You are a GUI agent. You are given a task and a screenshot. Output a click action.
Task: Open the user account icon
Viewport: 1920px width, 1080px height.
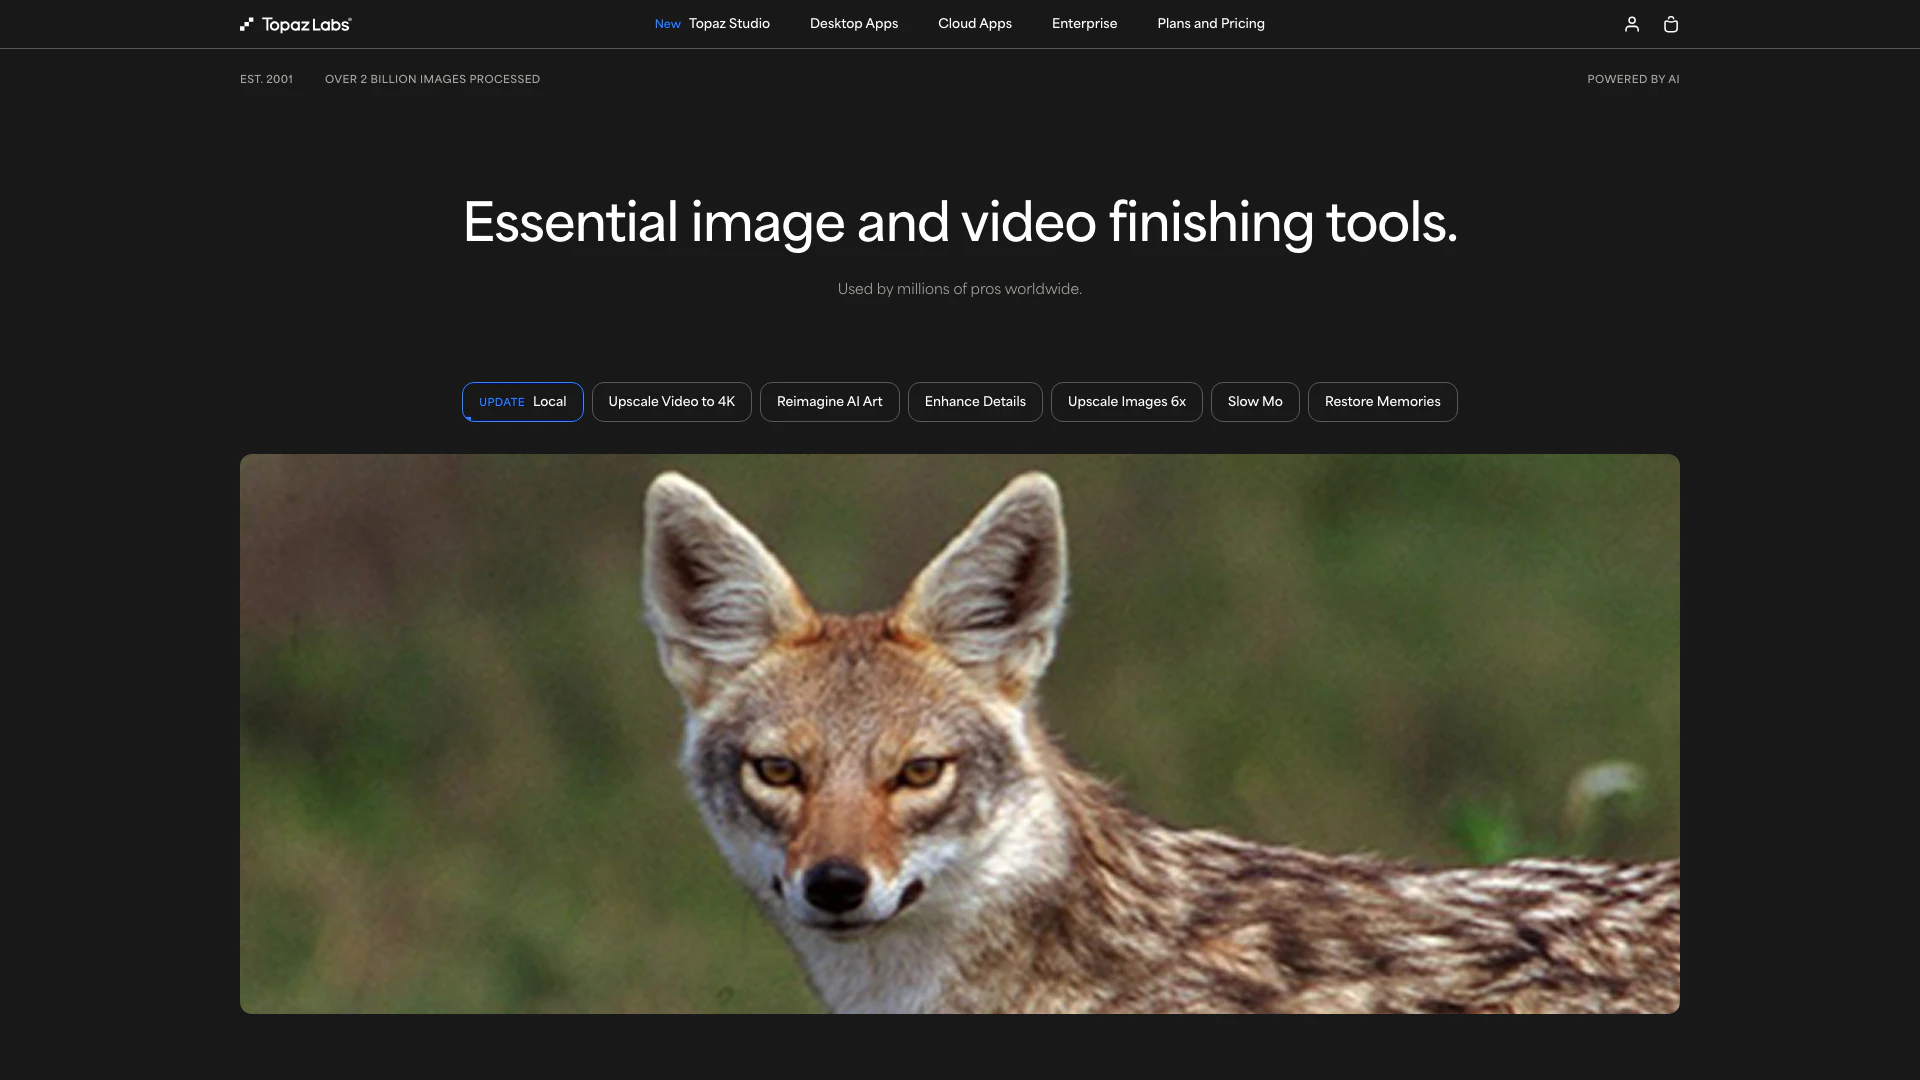[1631, 23]
